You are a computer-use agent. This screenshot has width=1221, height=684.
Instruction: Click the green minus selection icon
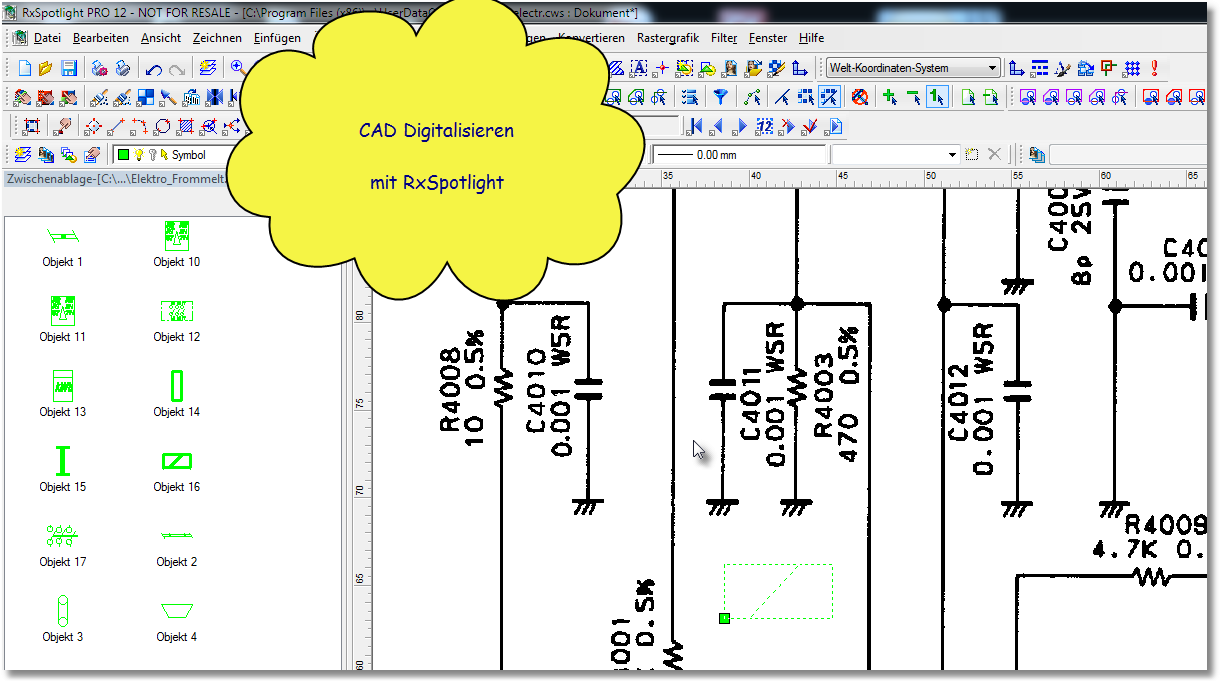click(x=913, y=97)
